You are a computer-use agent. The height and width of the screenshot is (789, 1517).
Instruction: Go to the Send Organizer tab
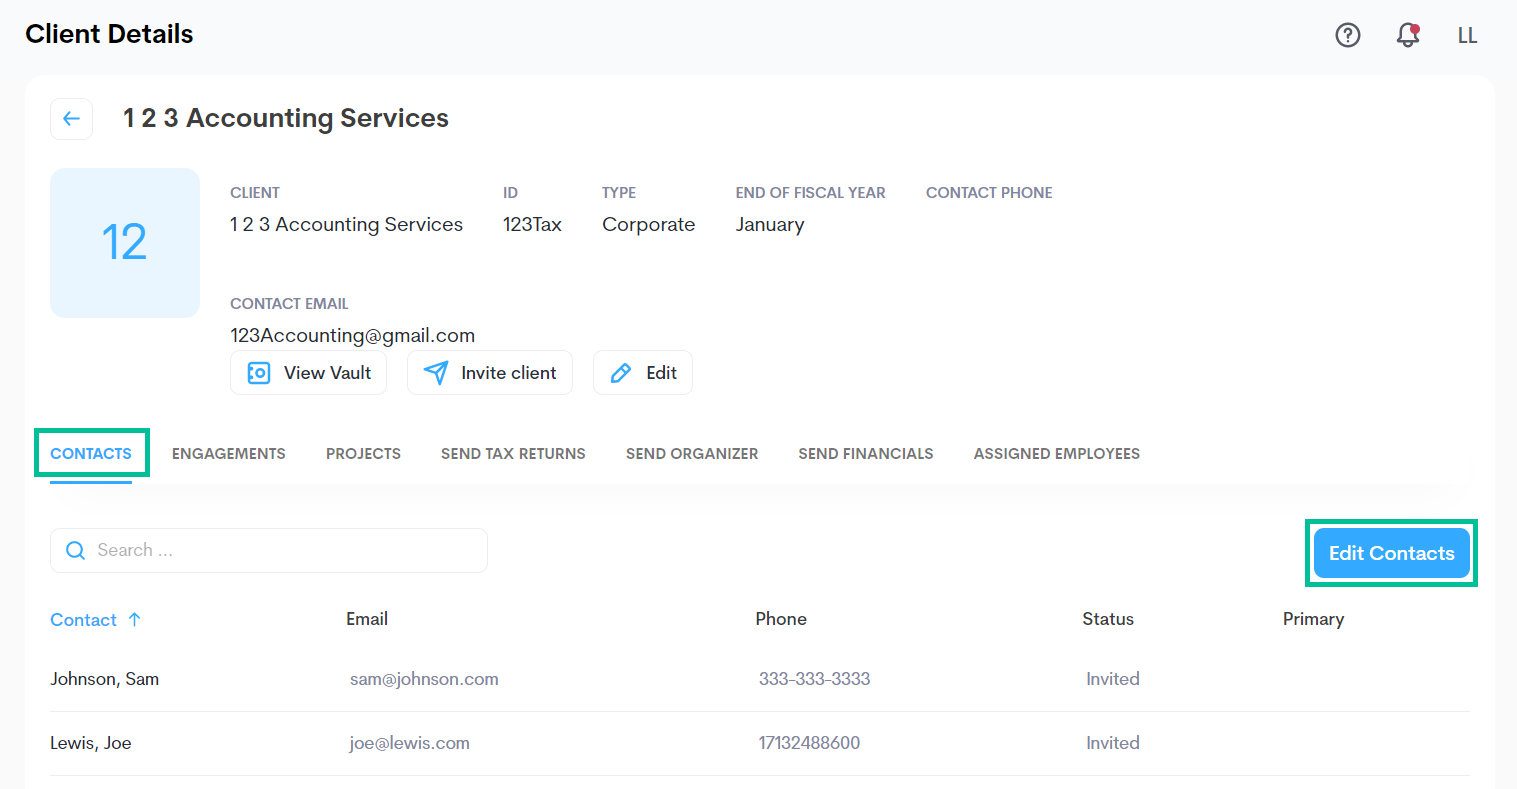[691, 454]
